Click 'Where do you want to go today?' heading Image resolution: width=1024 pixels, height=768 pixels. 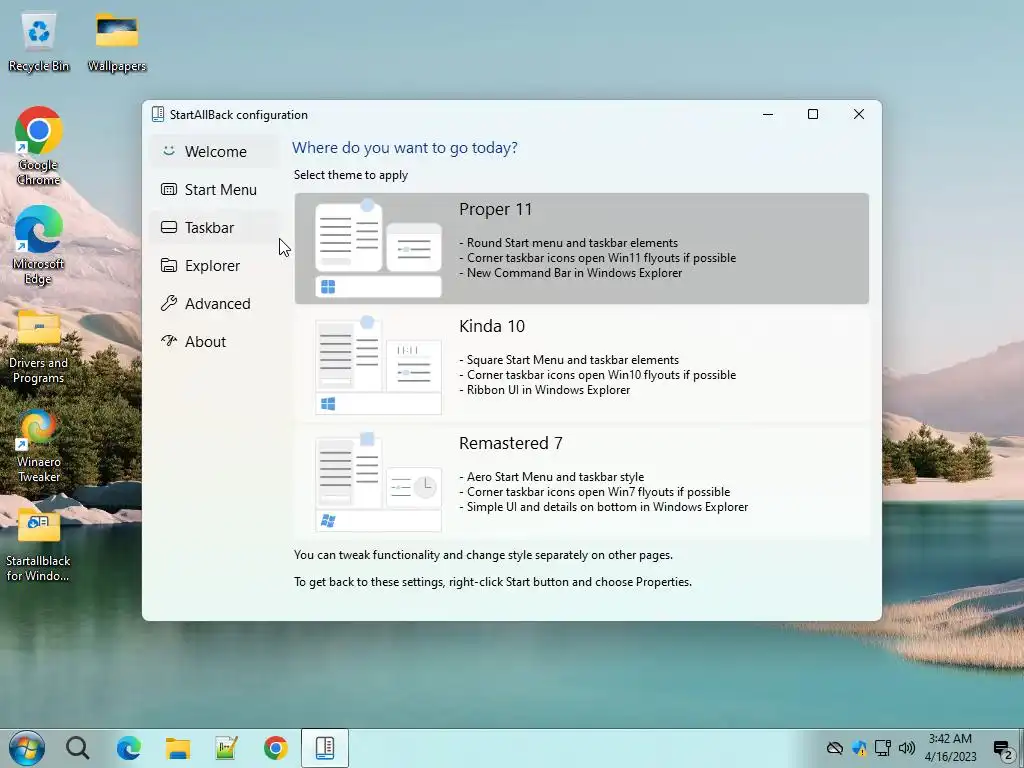405,148
